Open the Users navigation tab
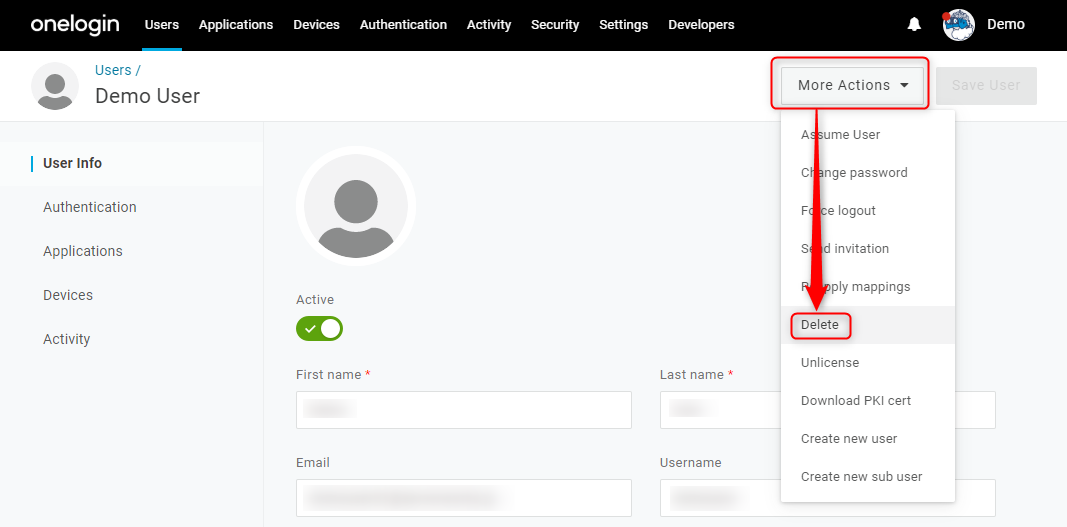Viewport: 1067px width, 527px height. point(162,25)
